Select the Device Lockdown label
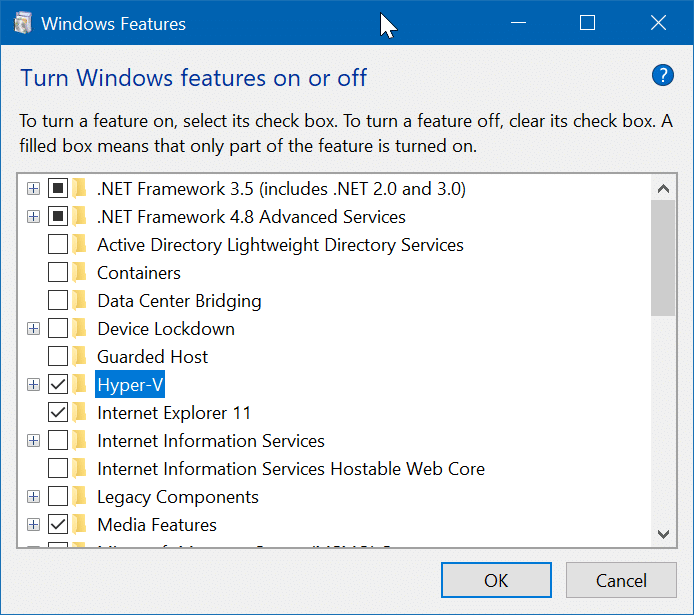694x615 pixels. pos(166,328)
